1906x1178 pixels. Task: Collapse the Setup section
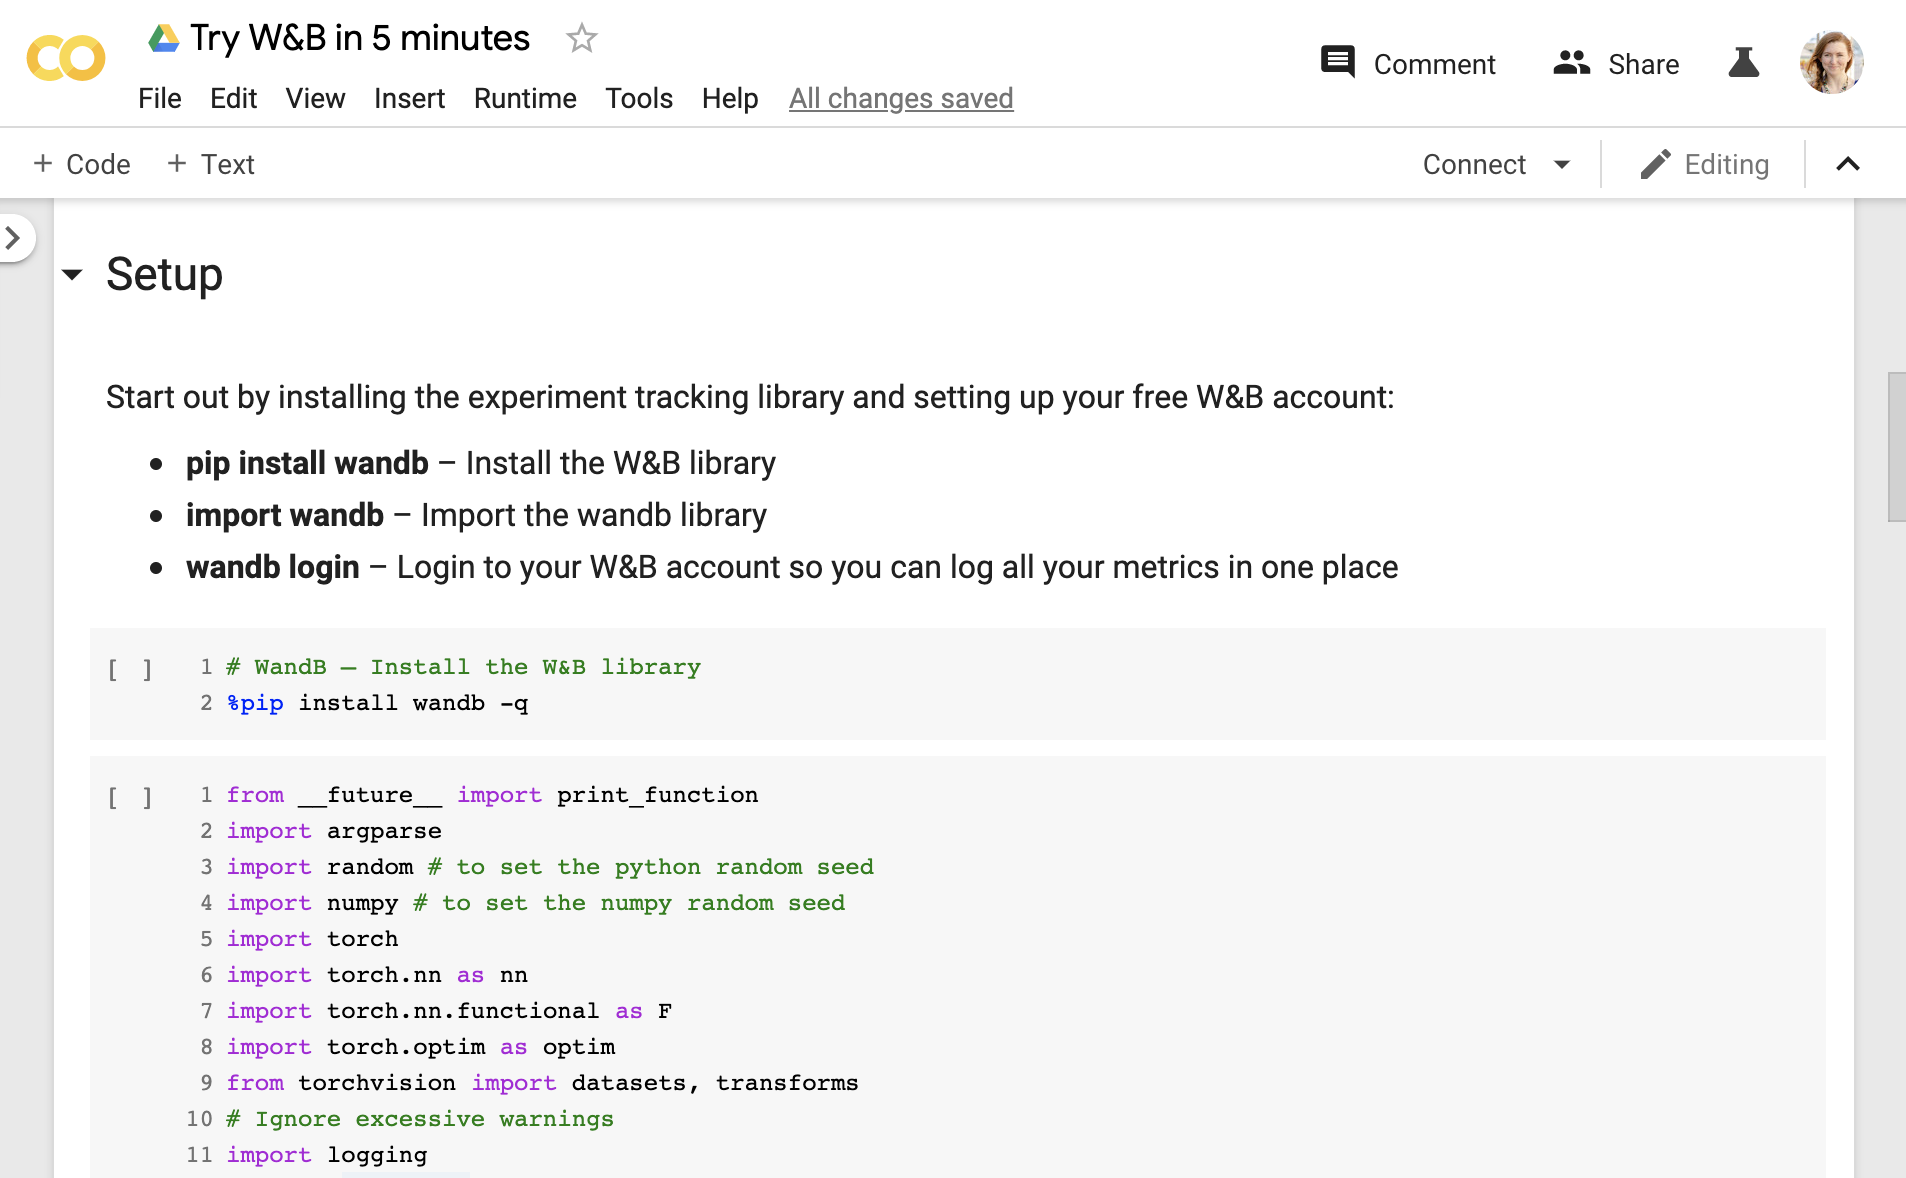pyautogui.click(x=72, y=275)
